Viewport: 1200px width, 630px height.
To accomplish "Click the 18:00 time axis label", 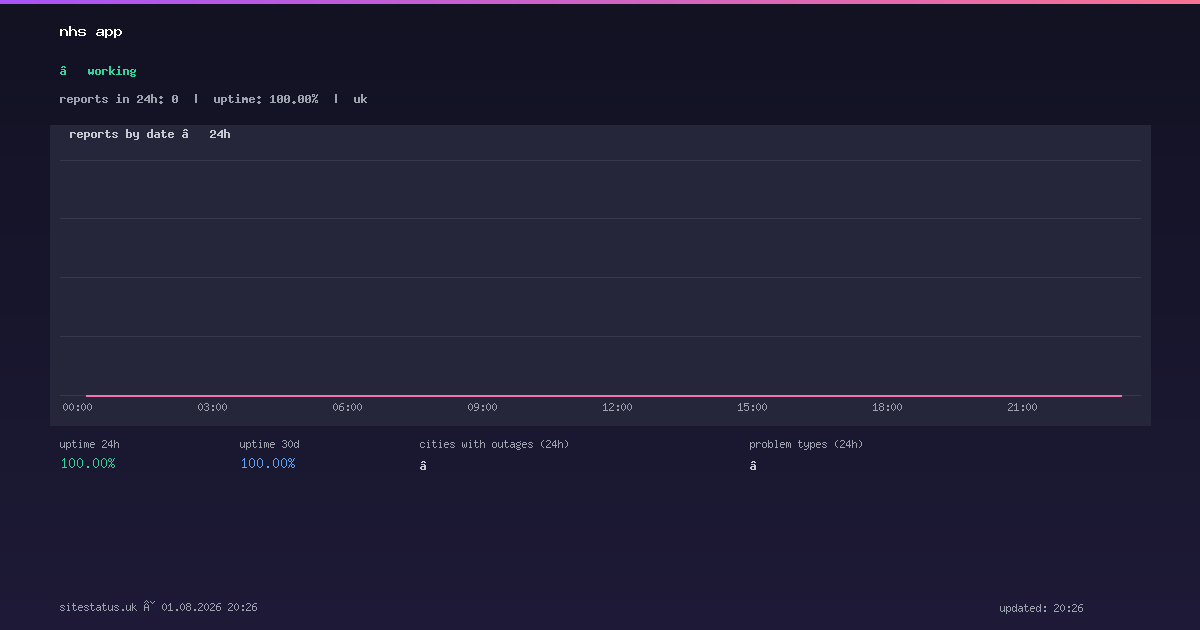I will point(887,407).
